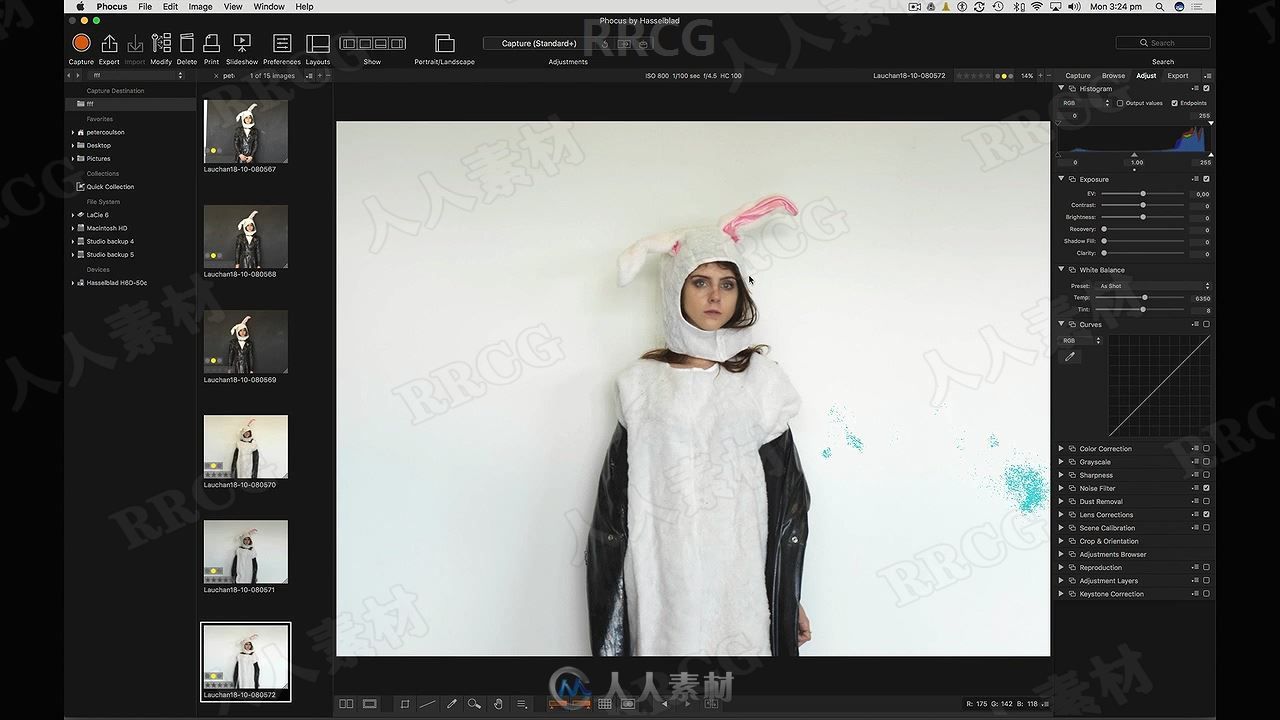Enable the Curves checkbox
Screen dimensions: 1280x720
click(x=1206, y=324)
